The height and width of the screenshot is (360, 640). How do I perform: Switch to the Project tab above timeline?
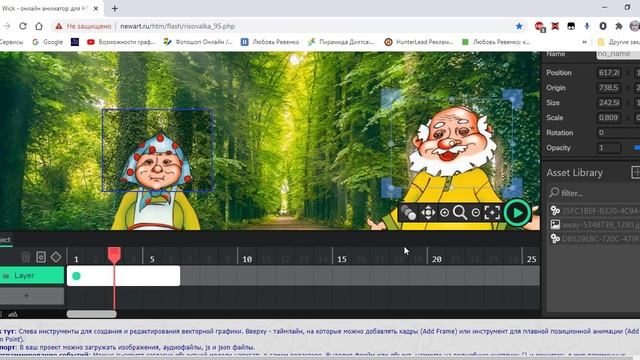[x=6, y=240]
